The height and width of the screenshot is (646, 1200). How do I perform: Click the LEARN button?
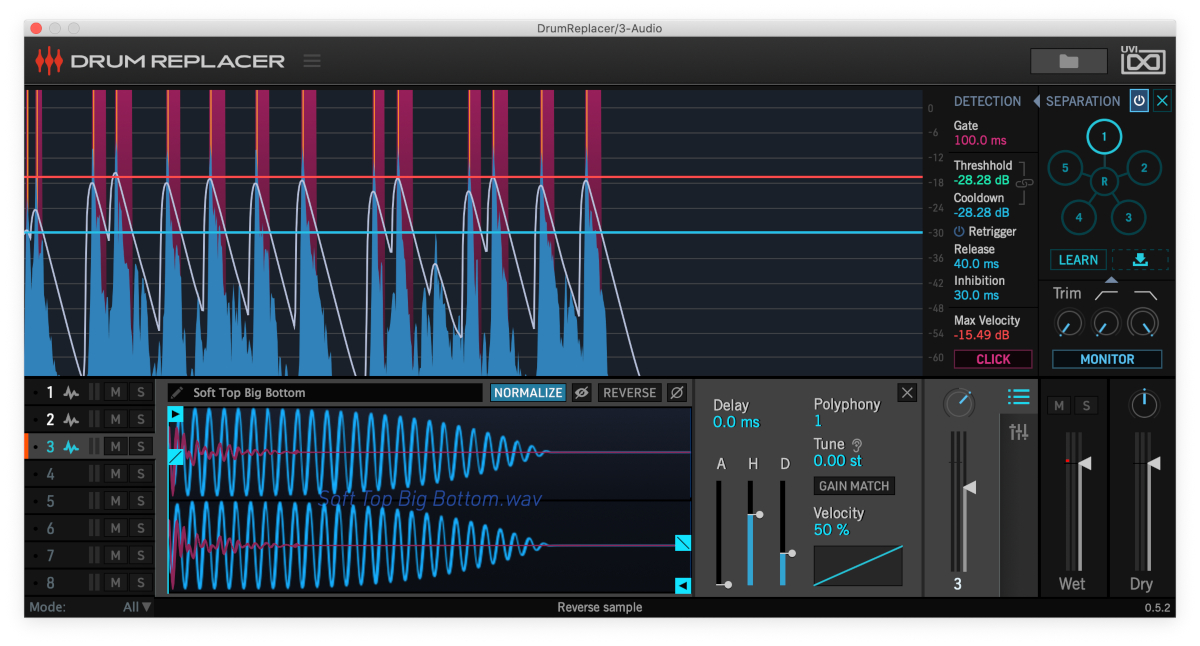1078,260
